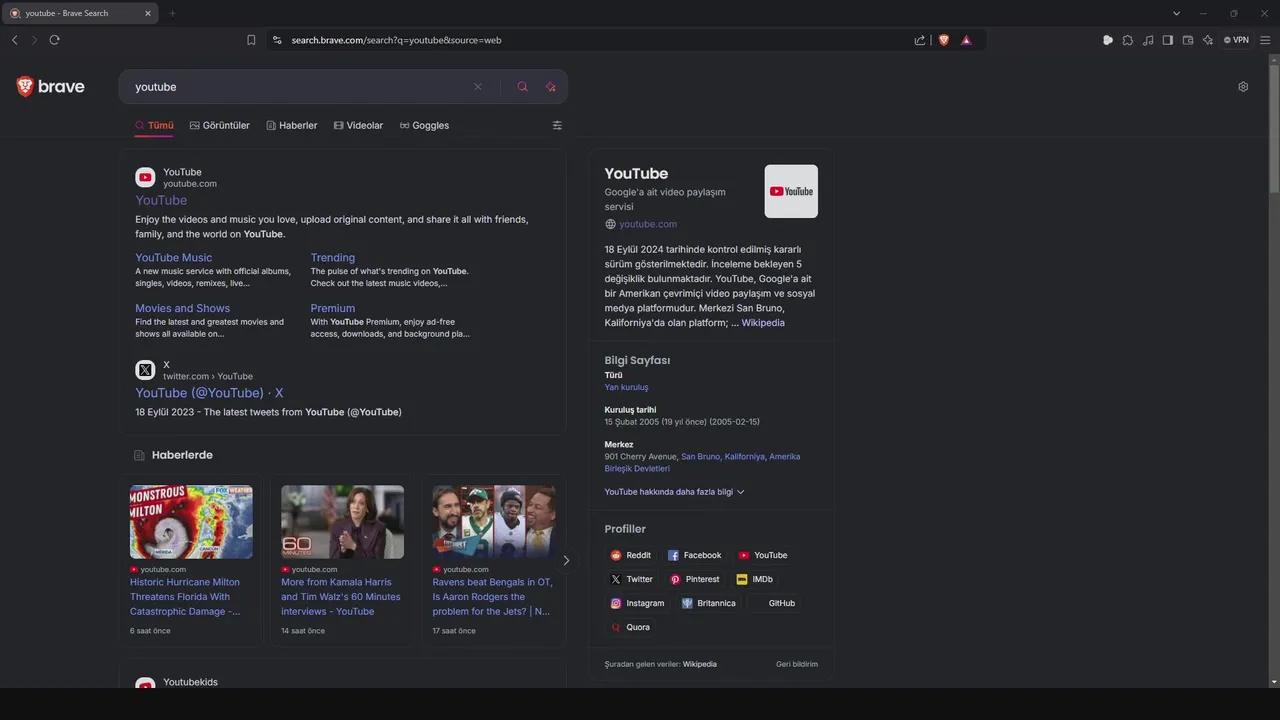Open the Brave Shields lion icon
This screenshot has height=720, width=1280.
point(943,40)
